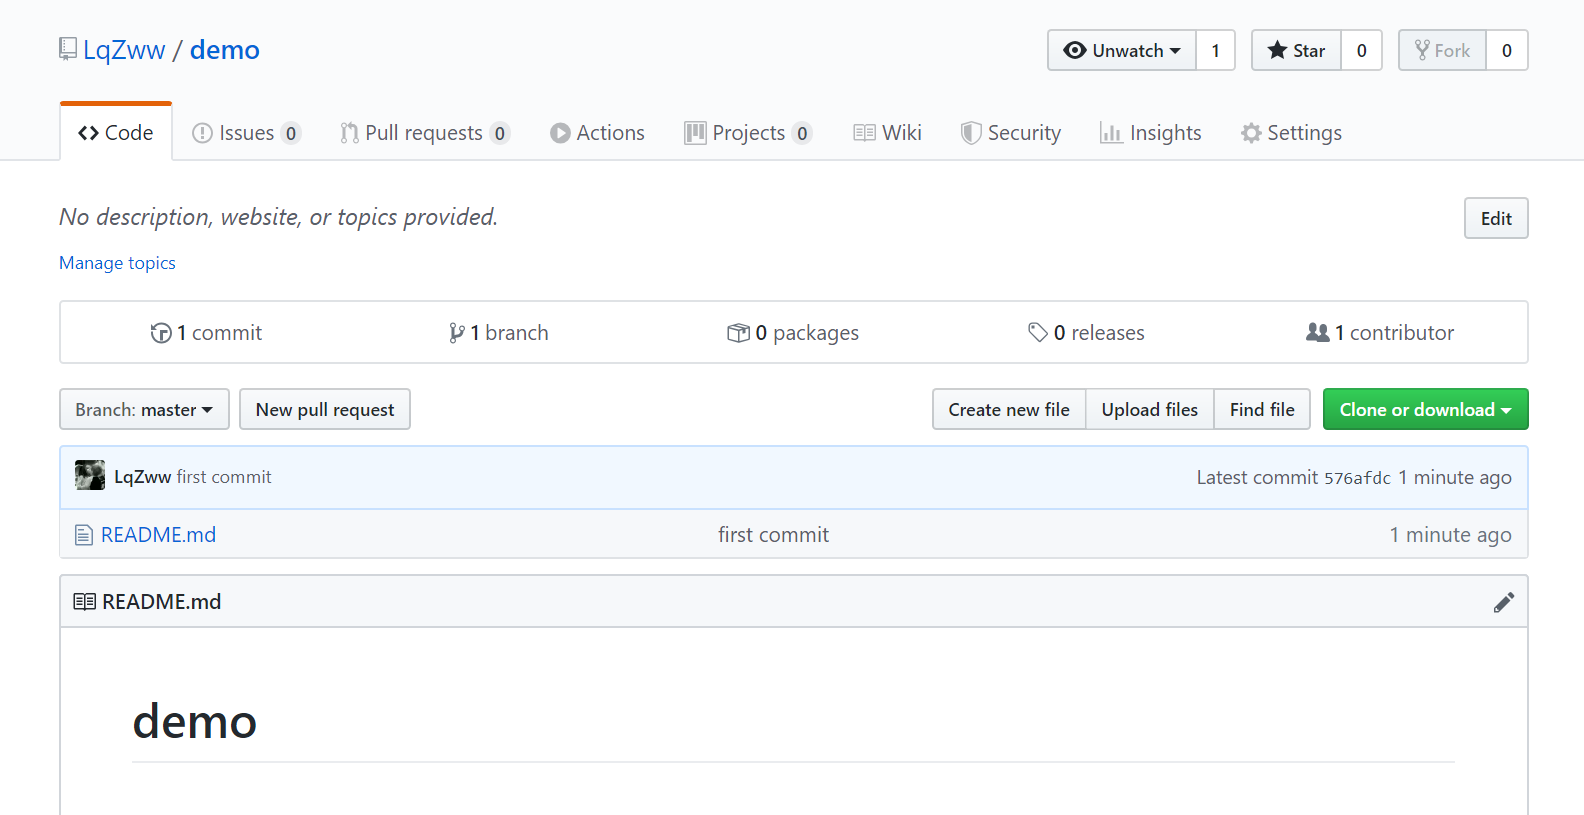Star the demo repository
The width and height of the screenshot is (1584, 815).
tap(1296, 51)
